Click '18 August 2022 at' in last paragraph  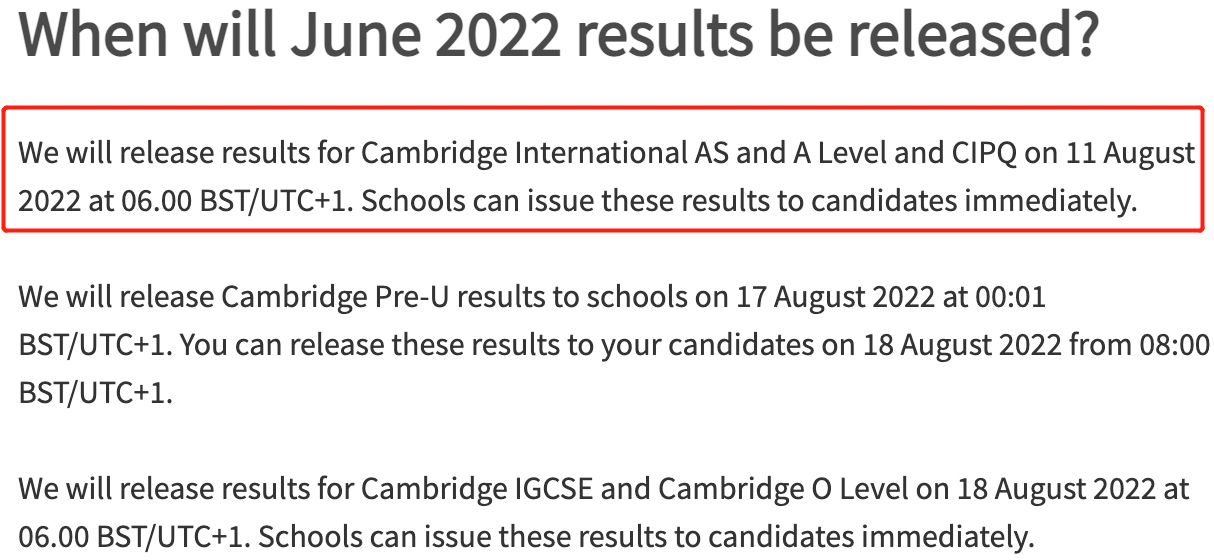(x=1073, y=490)
